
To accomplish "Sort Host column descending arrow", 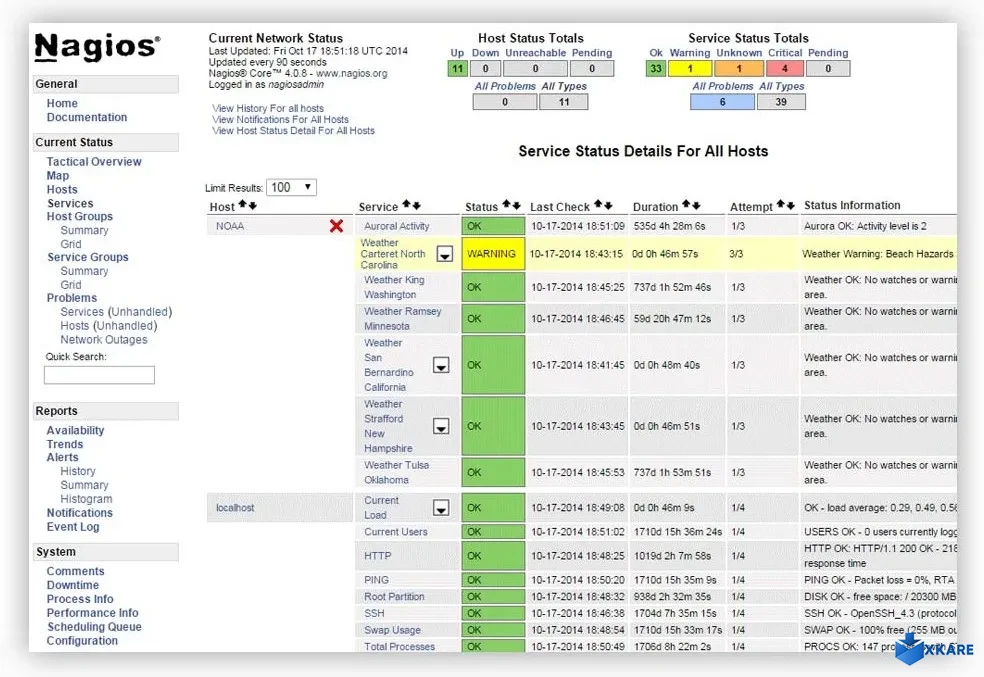I will point(252,205).
